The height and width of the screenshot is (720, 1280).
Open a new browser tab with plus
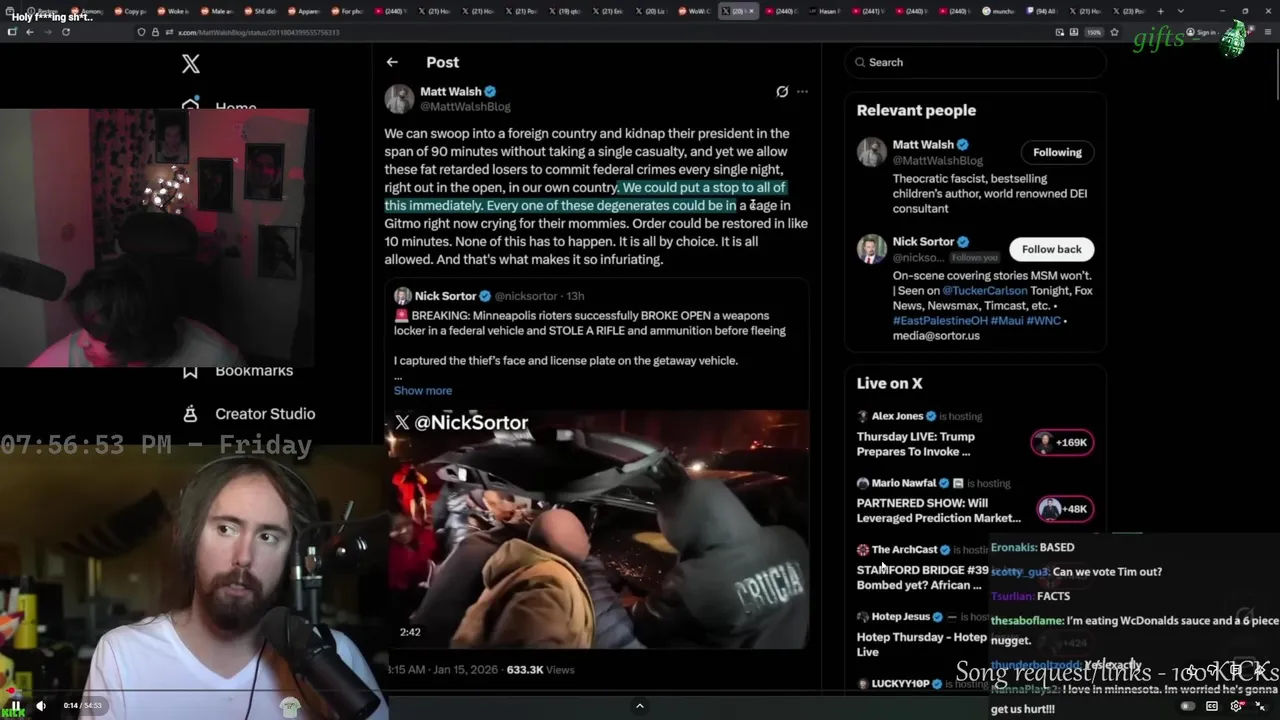1160,11
